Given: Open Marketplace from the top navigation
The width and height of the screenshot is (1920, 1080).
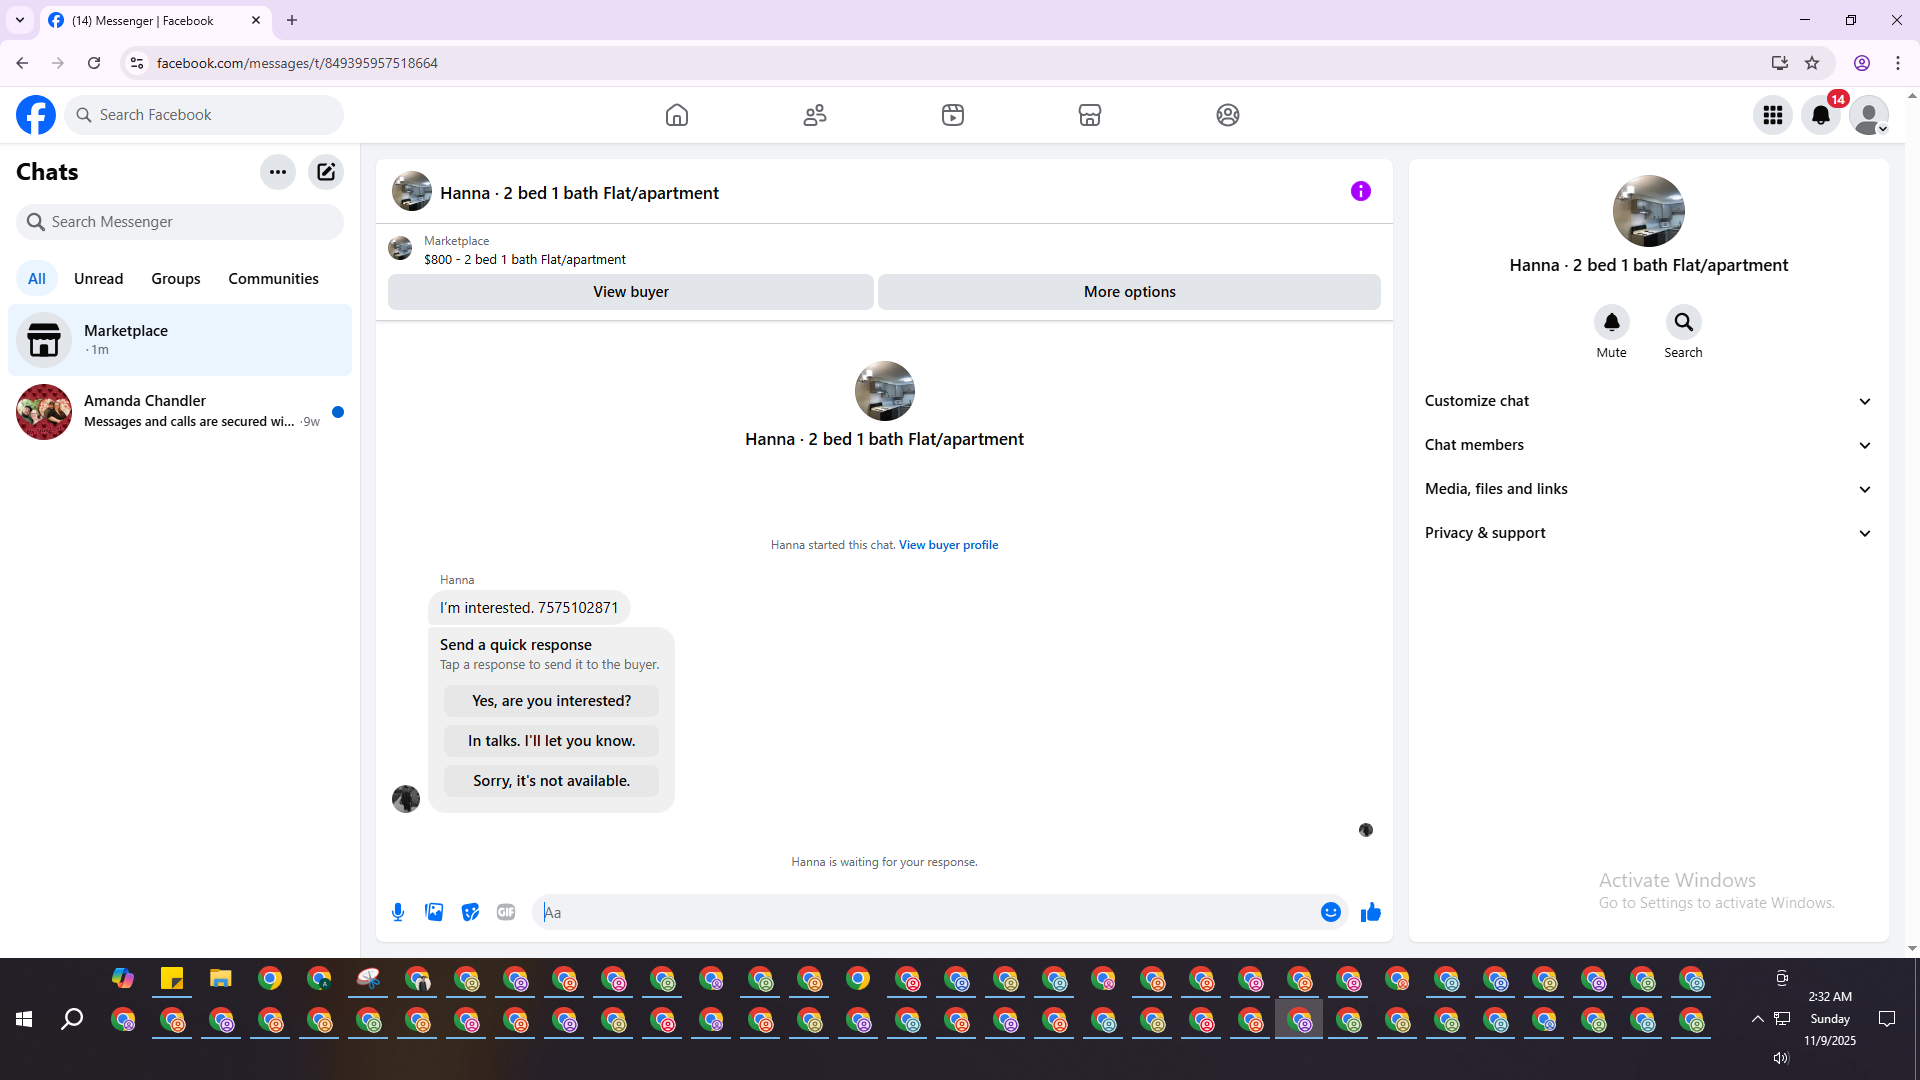Looking at the screenshot, I should coord(1090,115).
